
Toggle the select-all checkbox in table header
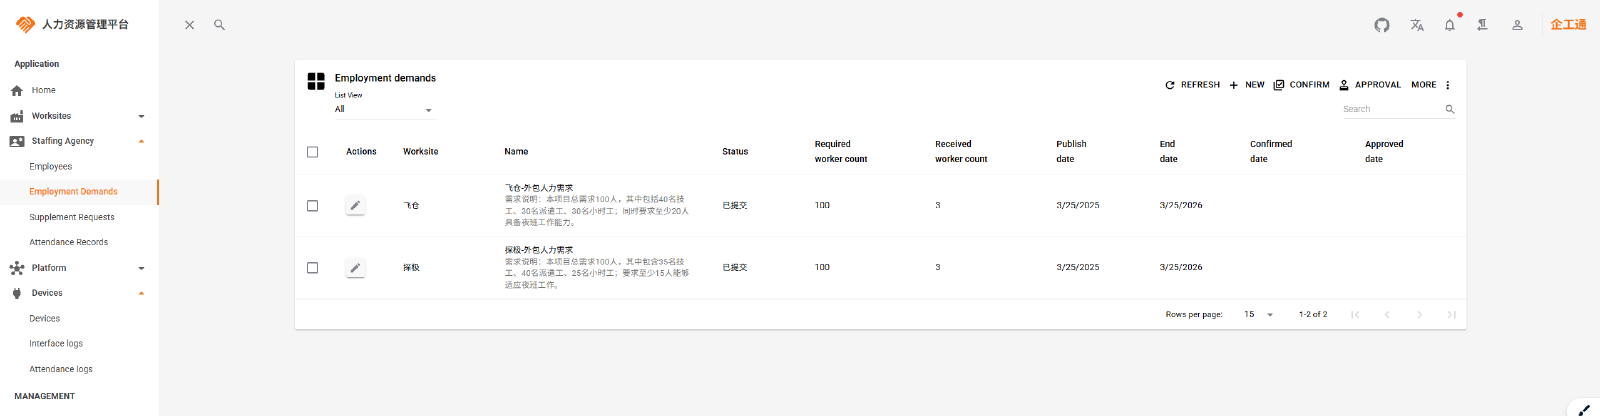click(x=312, y=152)
